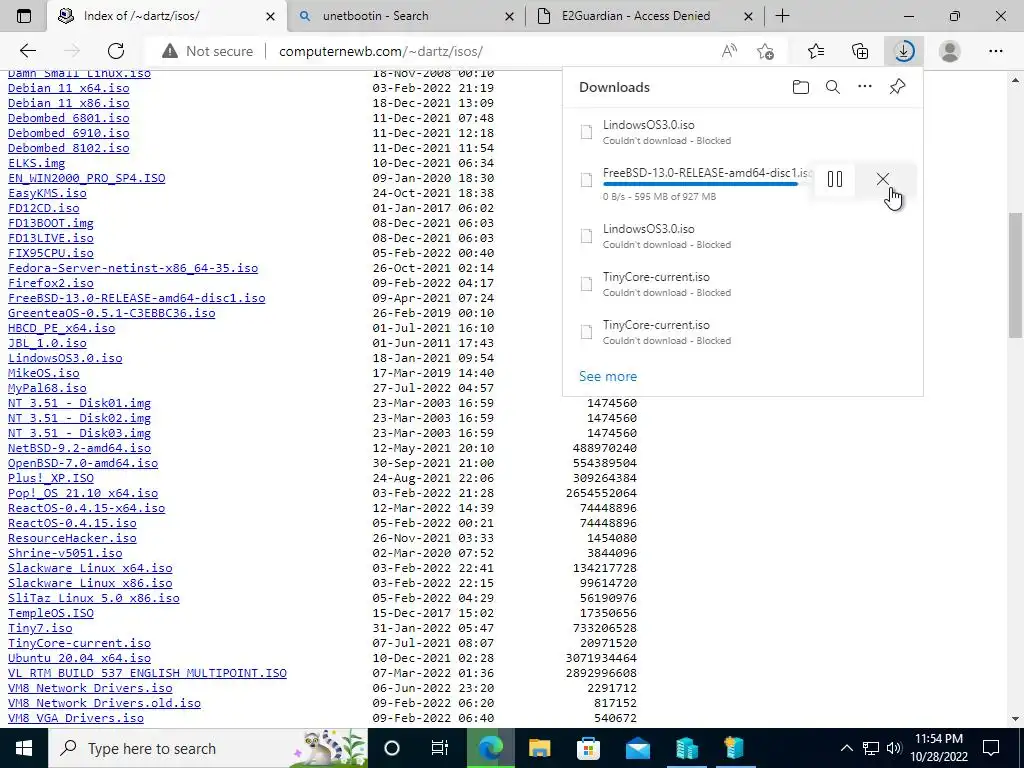This screenshot has height=768, width=1024.
Task: Go back using the browser back arrow
Action: tap(27, 51)
